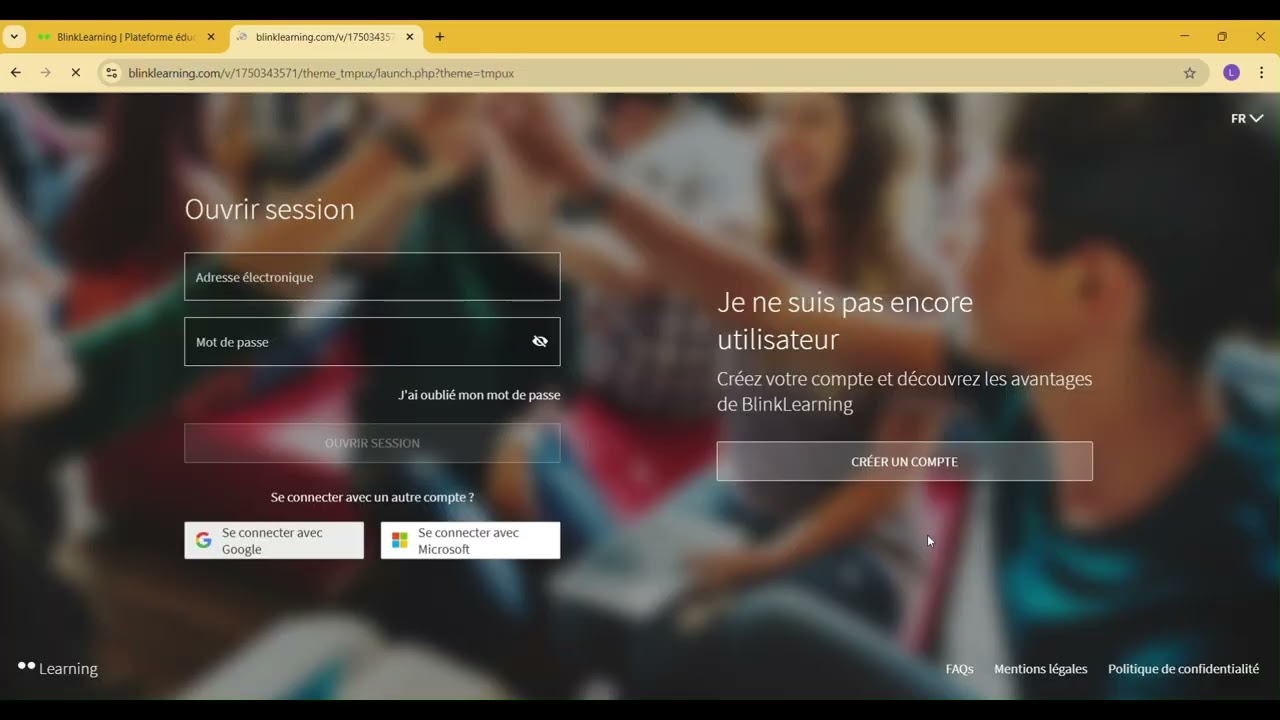
Task: Restore down the browser window
Action: (x=1222, y=36)
